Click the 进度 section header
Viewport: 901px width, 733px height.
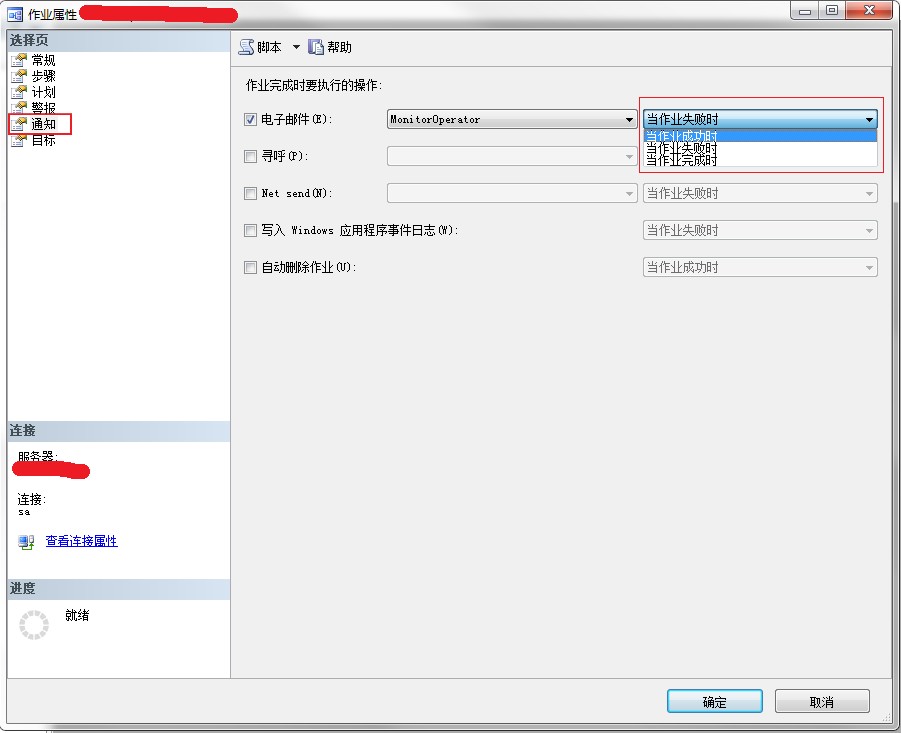(x=118, y=589)
